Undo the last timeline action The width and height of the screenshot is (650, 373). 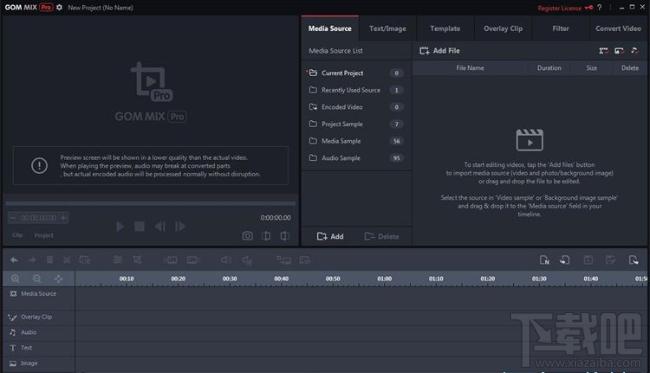click(x=14, y=260)
